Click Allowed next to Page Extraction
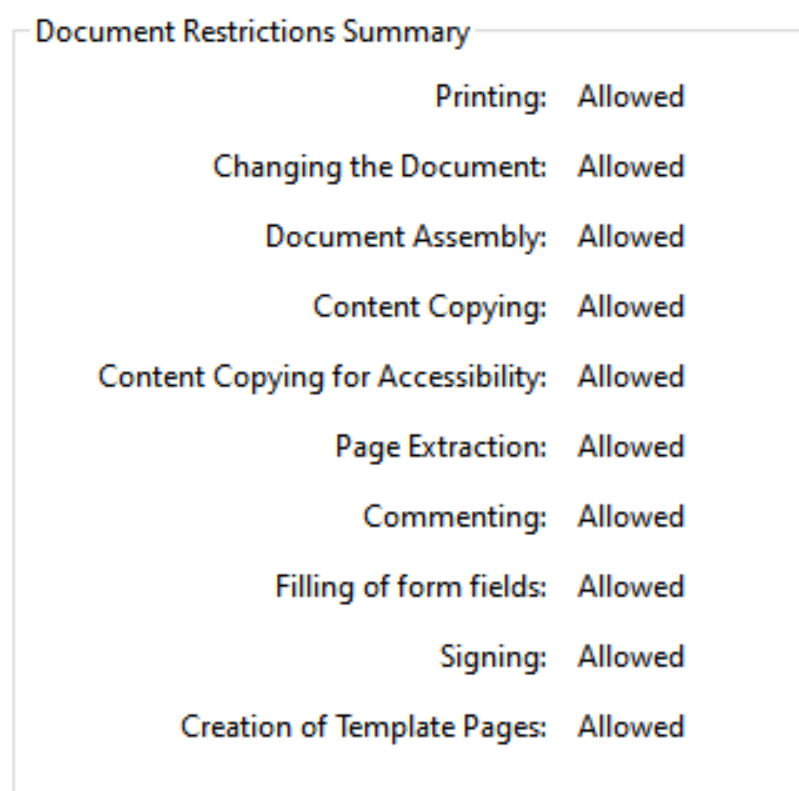The width and height of the screenshot is (799, 791). [x=631, y=446]
